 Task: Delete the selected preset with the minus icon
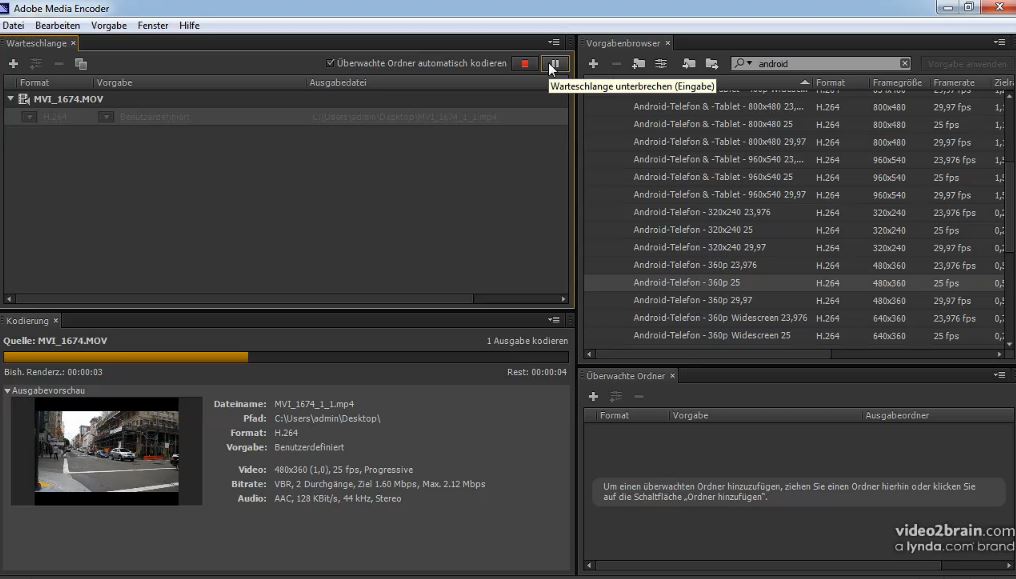pyautogui.click(x=616, y=63)
